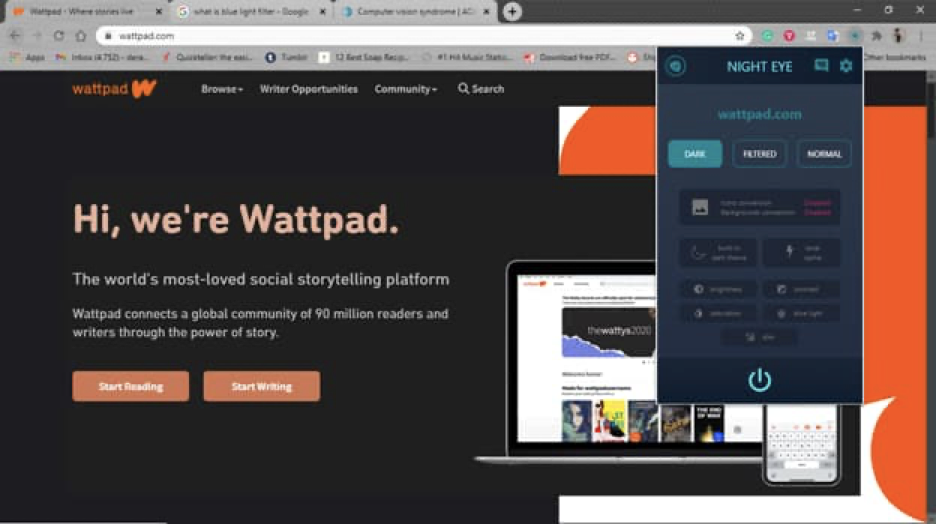Open the Quotetailer bookmark
Viewport: 936px width, 524px height.
point(207,57)
